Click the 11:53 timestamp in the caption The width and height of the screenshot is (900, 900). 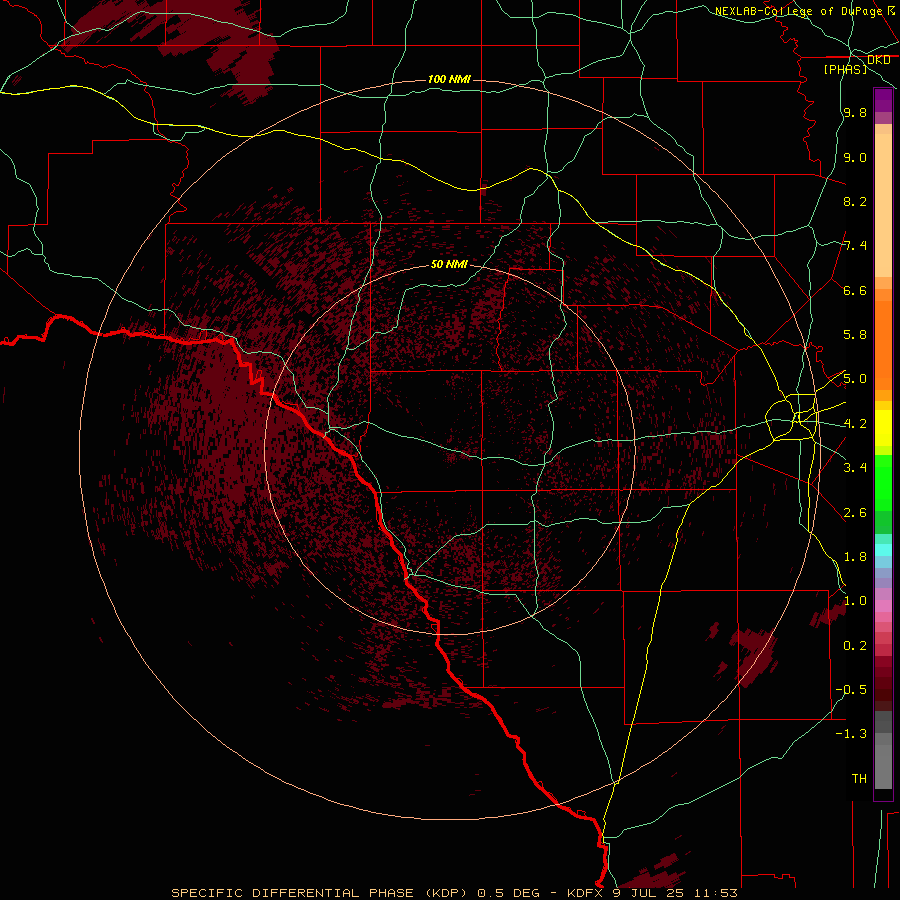coord(715,893)
